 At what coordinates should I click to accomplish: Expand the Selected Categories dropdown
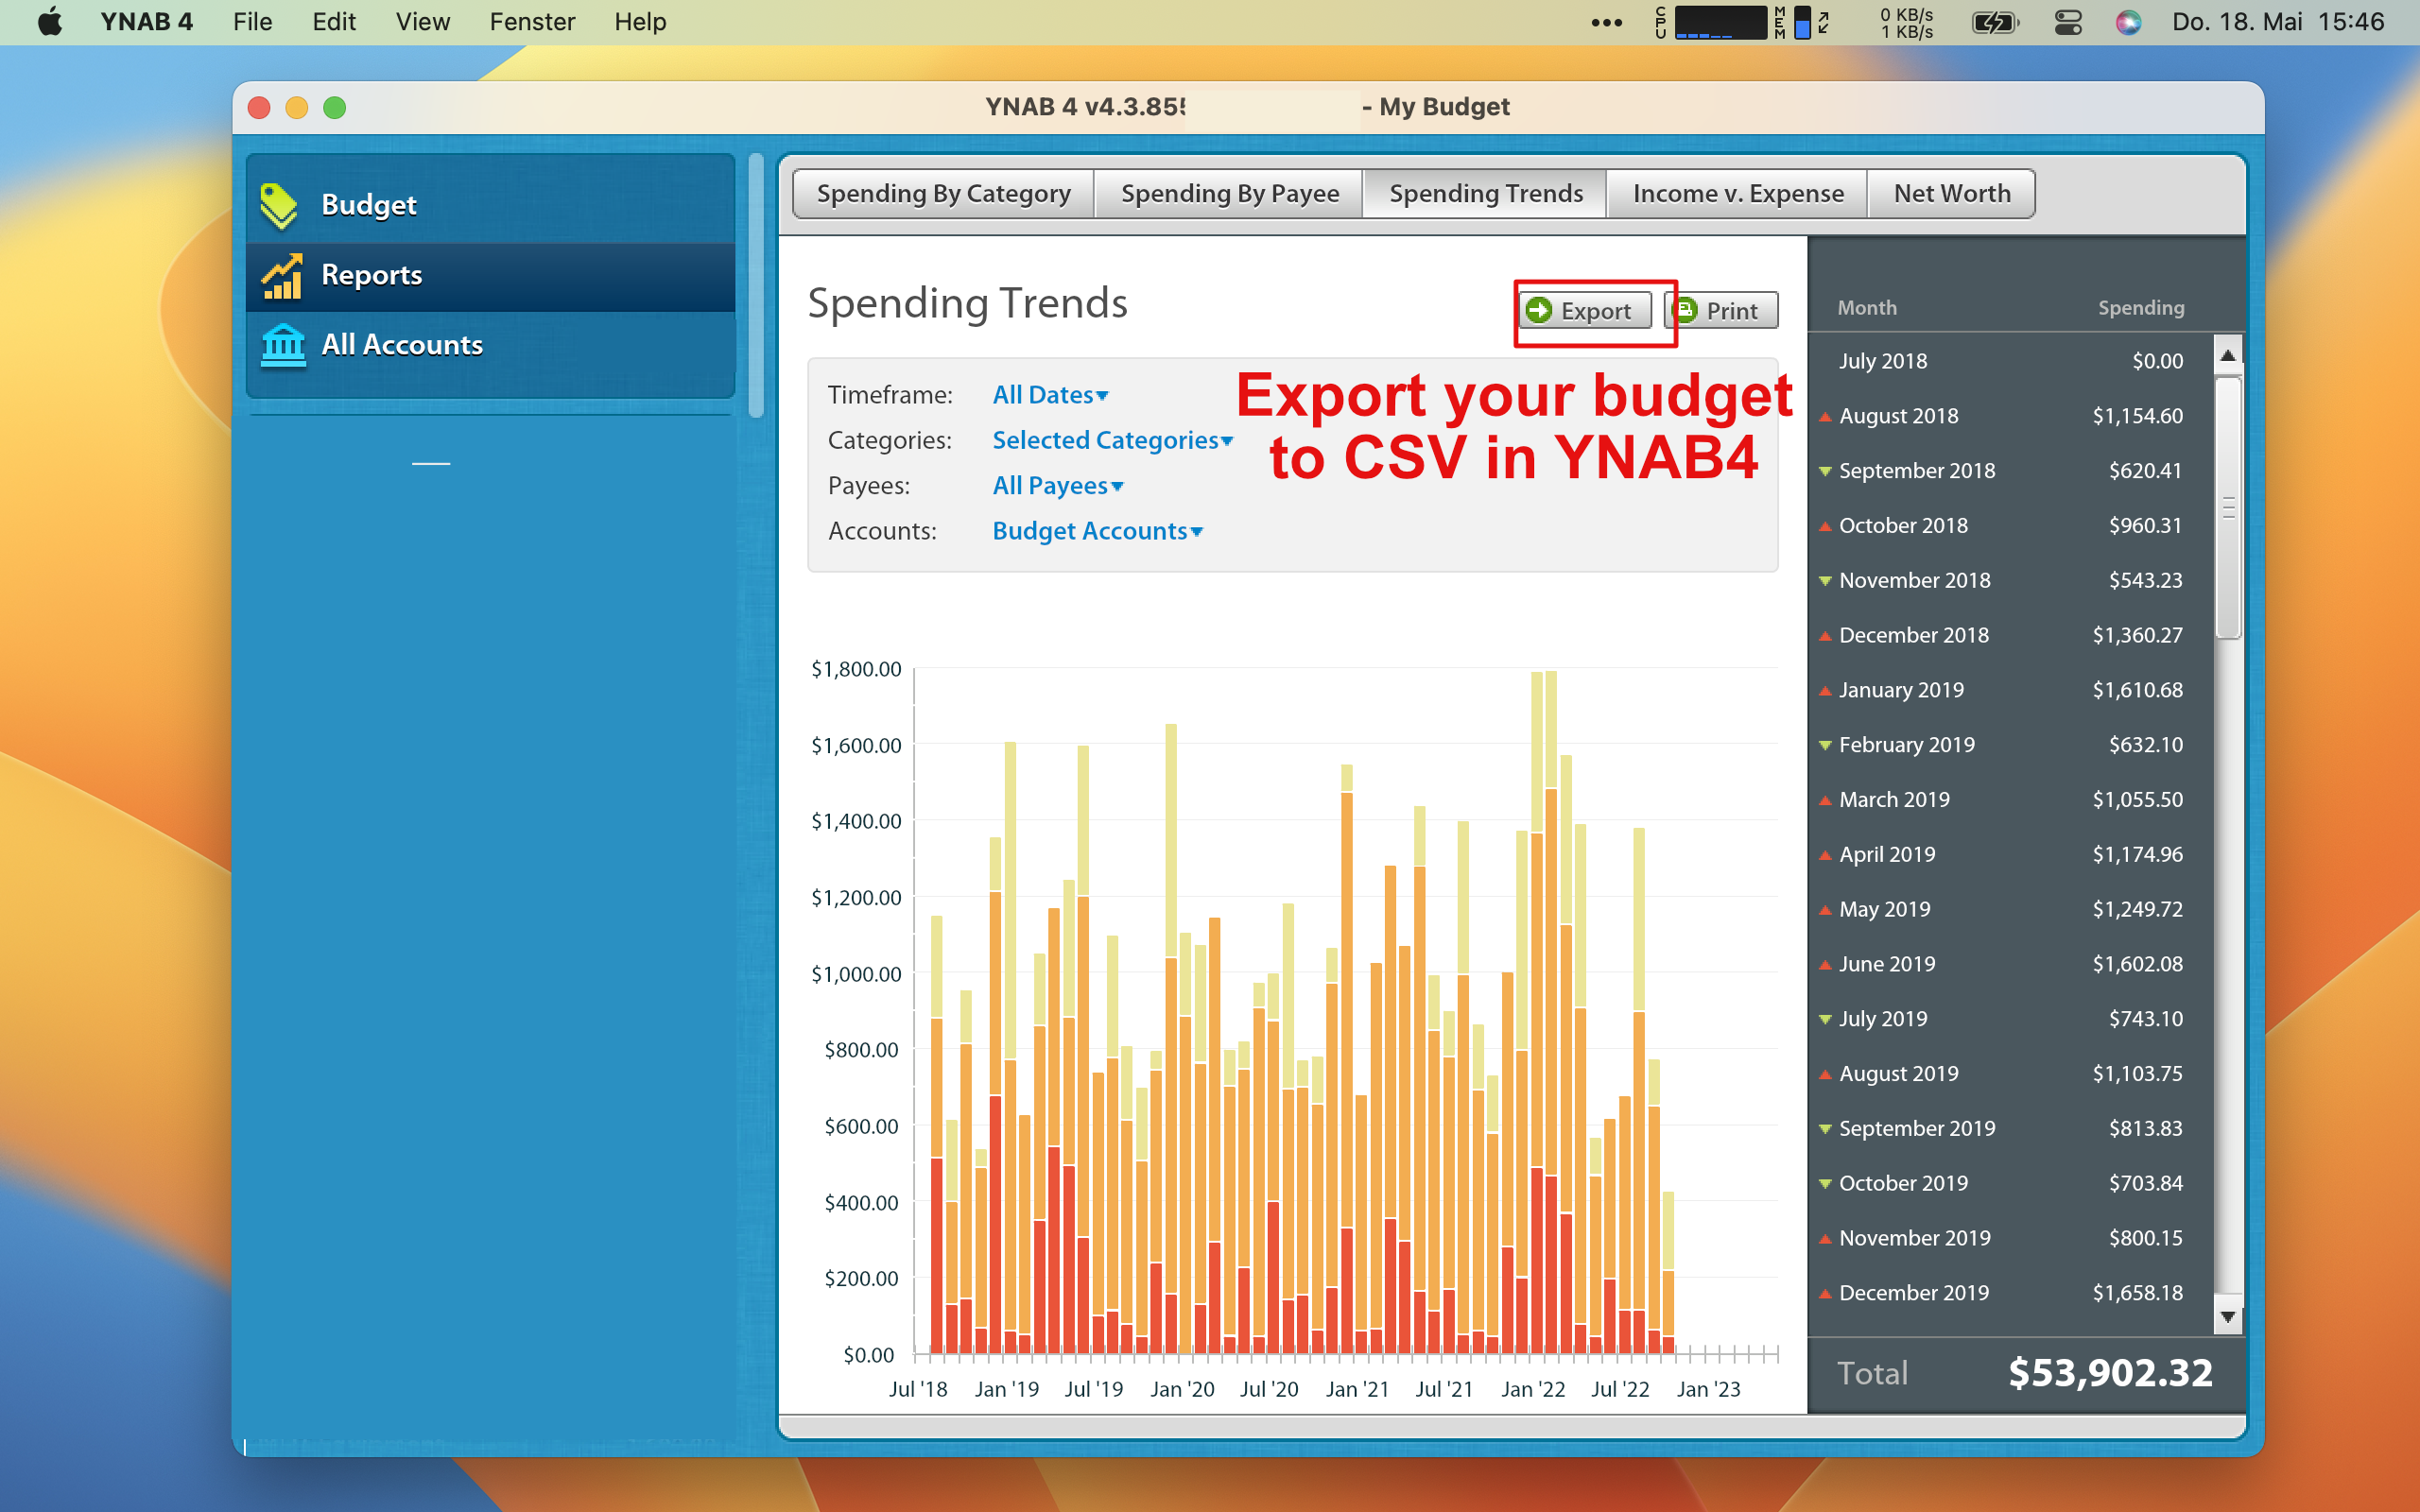(1112, 440)
